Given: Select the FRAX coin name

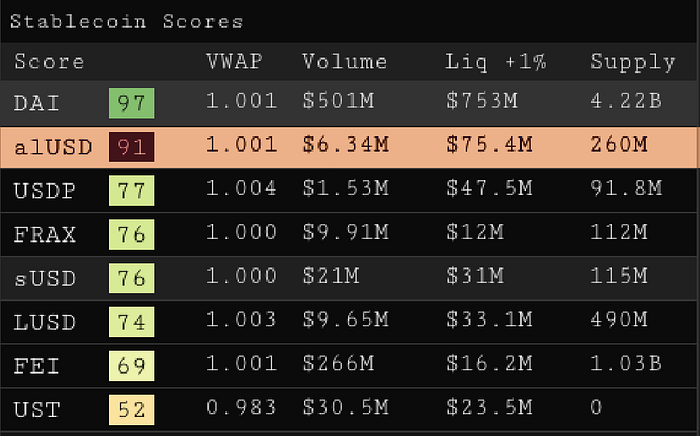Looking at the screenshot, I should click(45, 234).
